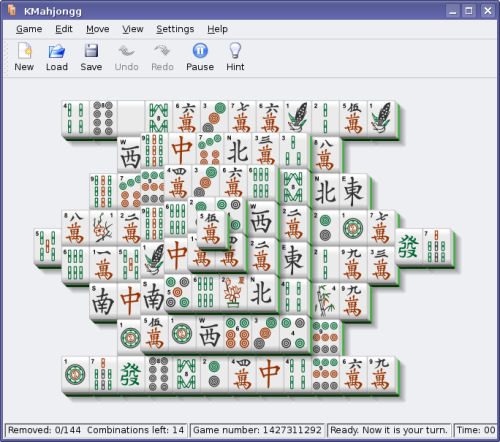Click 'Ready. Now it is your turn.' status
The image size is (500, 442).
click(x=389, y=430)
